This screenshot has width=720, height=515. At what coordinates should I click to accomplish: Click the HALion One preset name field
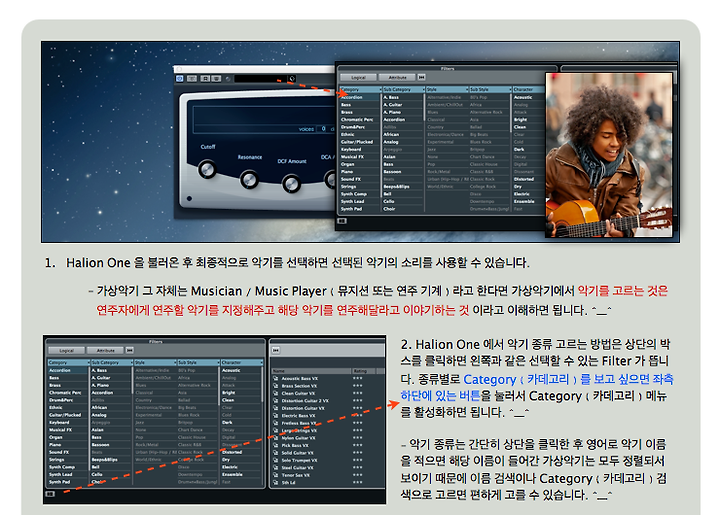tap(260, 79)
